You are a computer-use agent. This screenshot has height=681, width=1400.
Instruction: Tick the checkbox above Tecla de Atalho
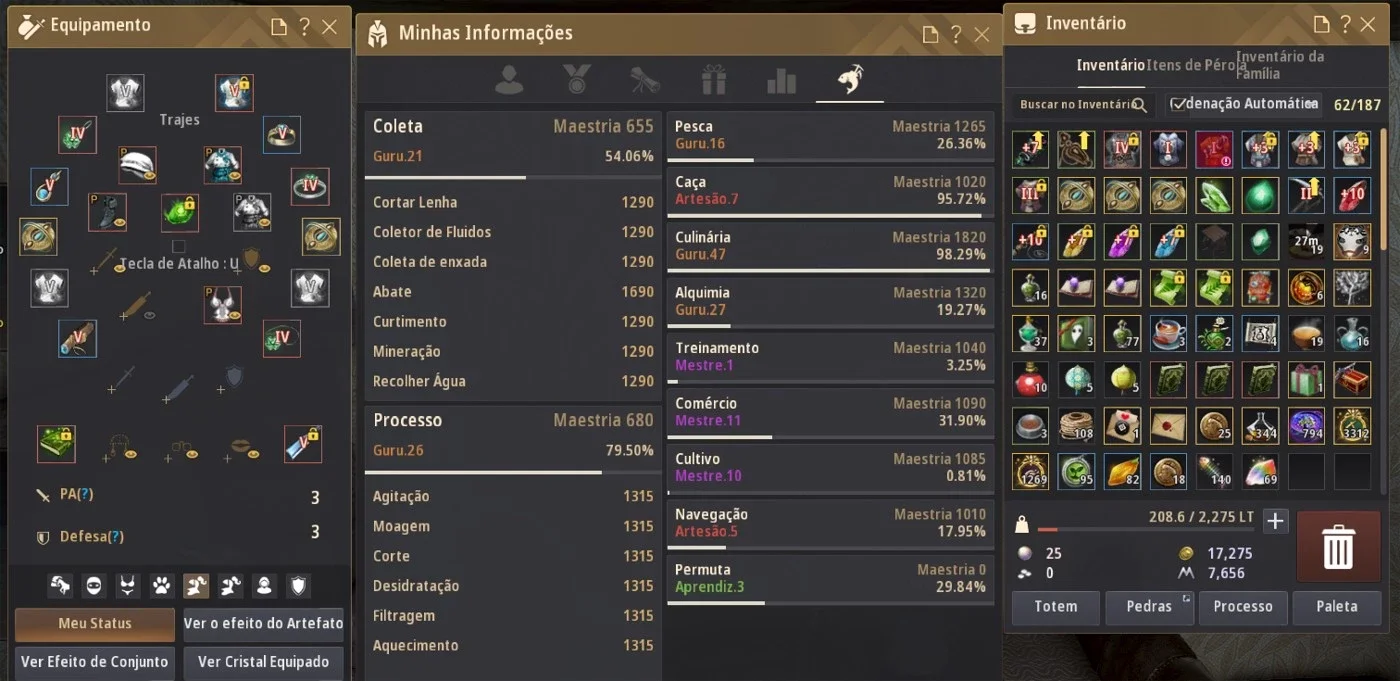[178, 246]
